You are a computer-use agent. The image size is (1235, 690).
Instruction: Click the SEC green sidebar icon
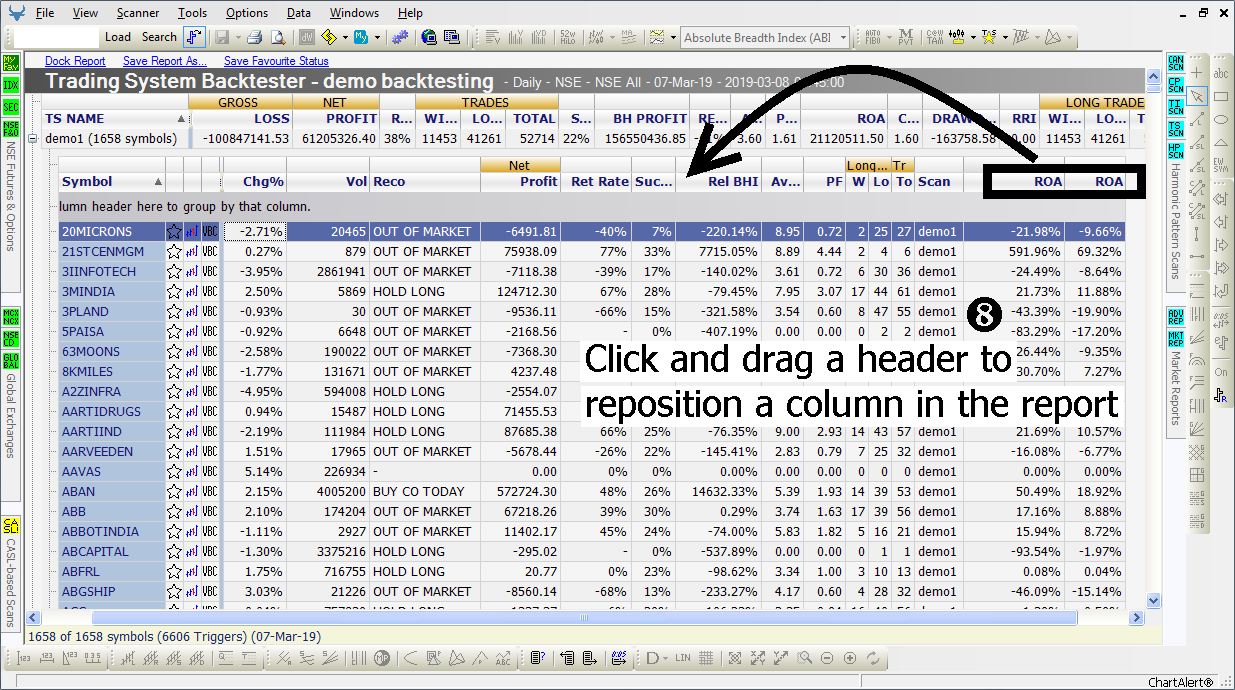pos(11,107)
